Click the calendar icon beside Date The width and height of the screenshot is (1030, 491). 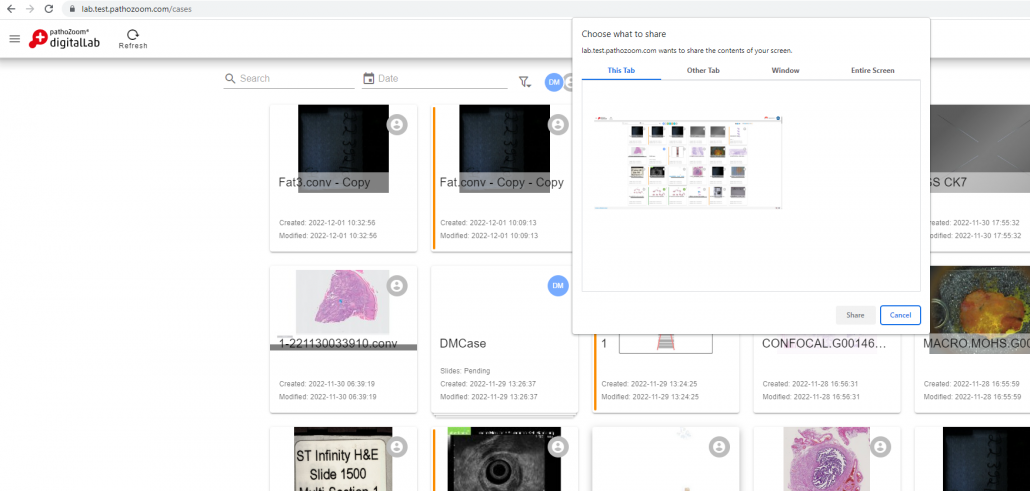click(369, 79)
